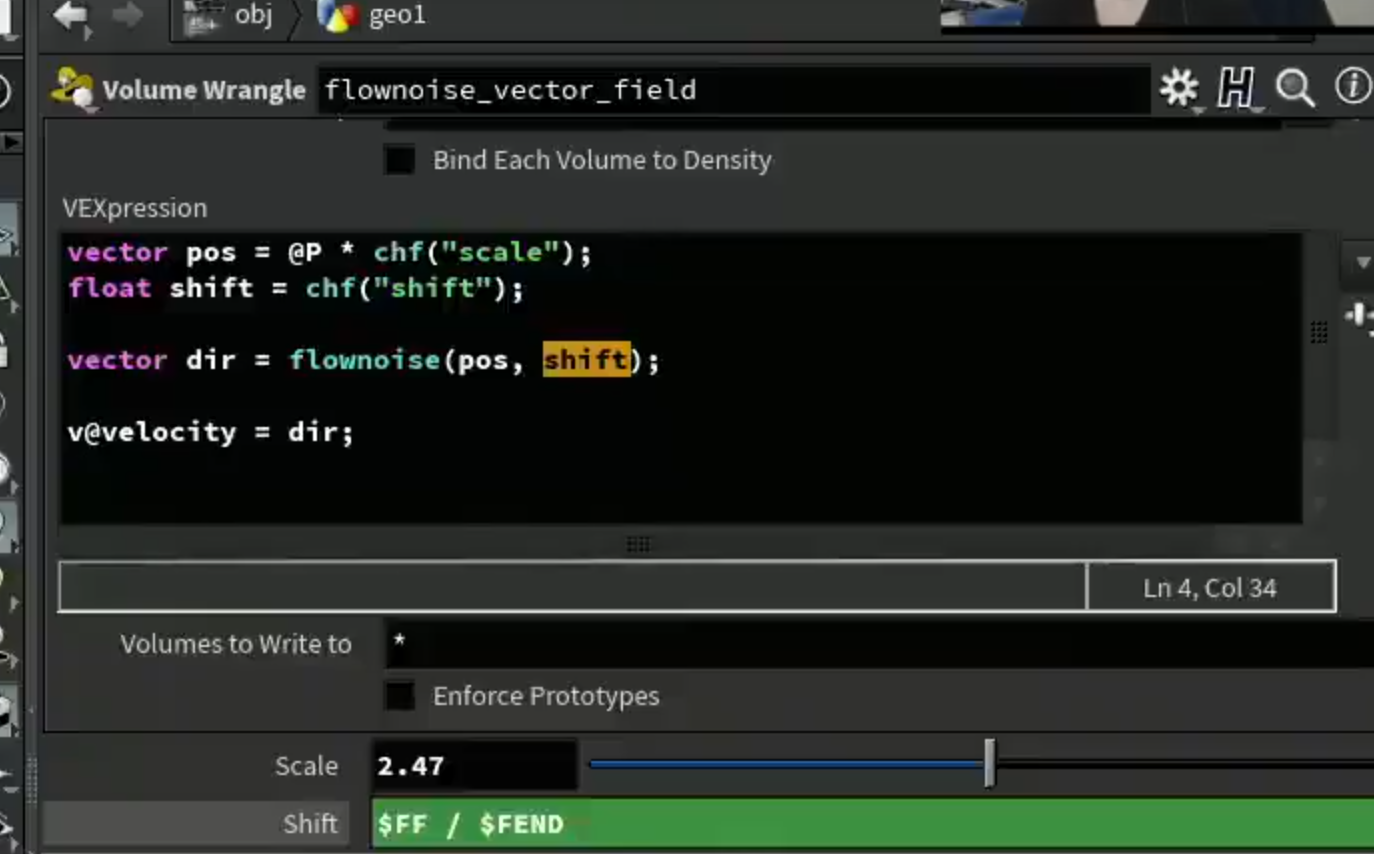Click the node name flownoise_vector_field field
1374x854 pixels.
point(735,90)
